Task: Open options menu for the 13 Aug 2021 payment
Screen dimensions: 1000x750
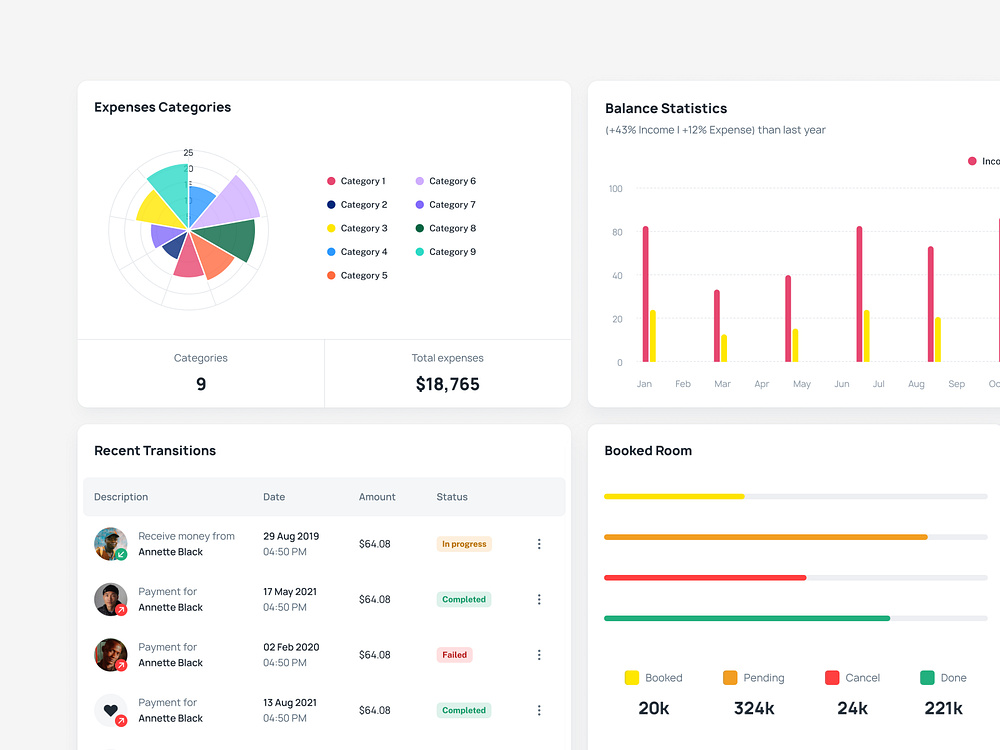Action: click(539, 710)
